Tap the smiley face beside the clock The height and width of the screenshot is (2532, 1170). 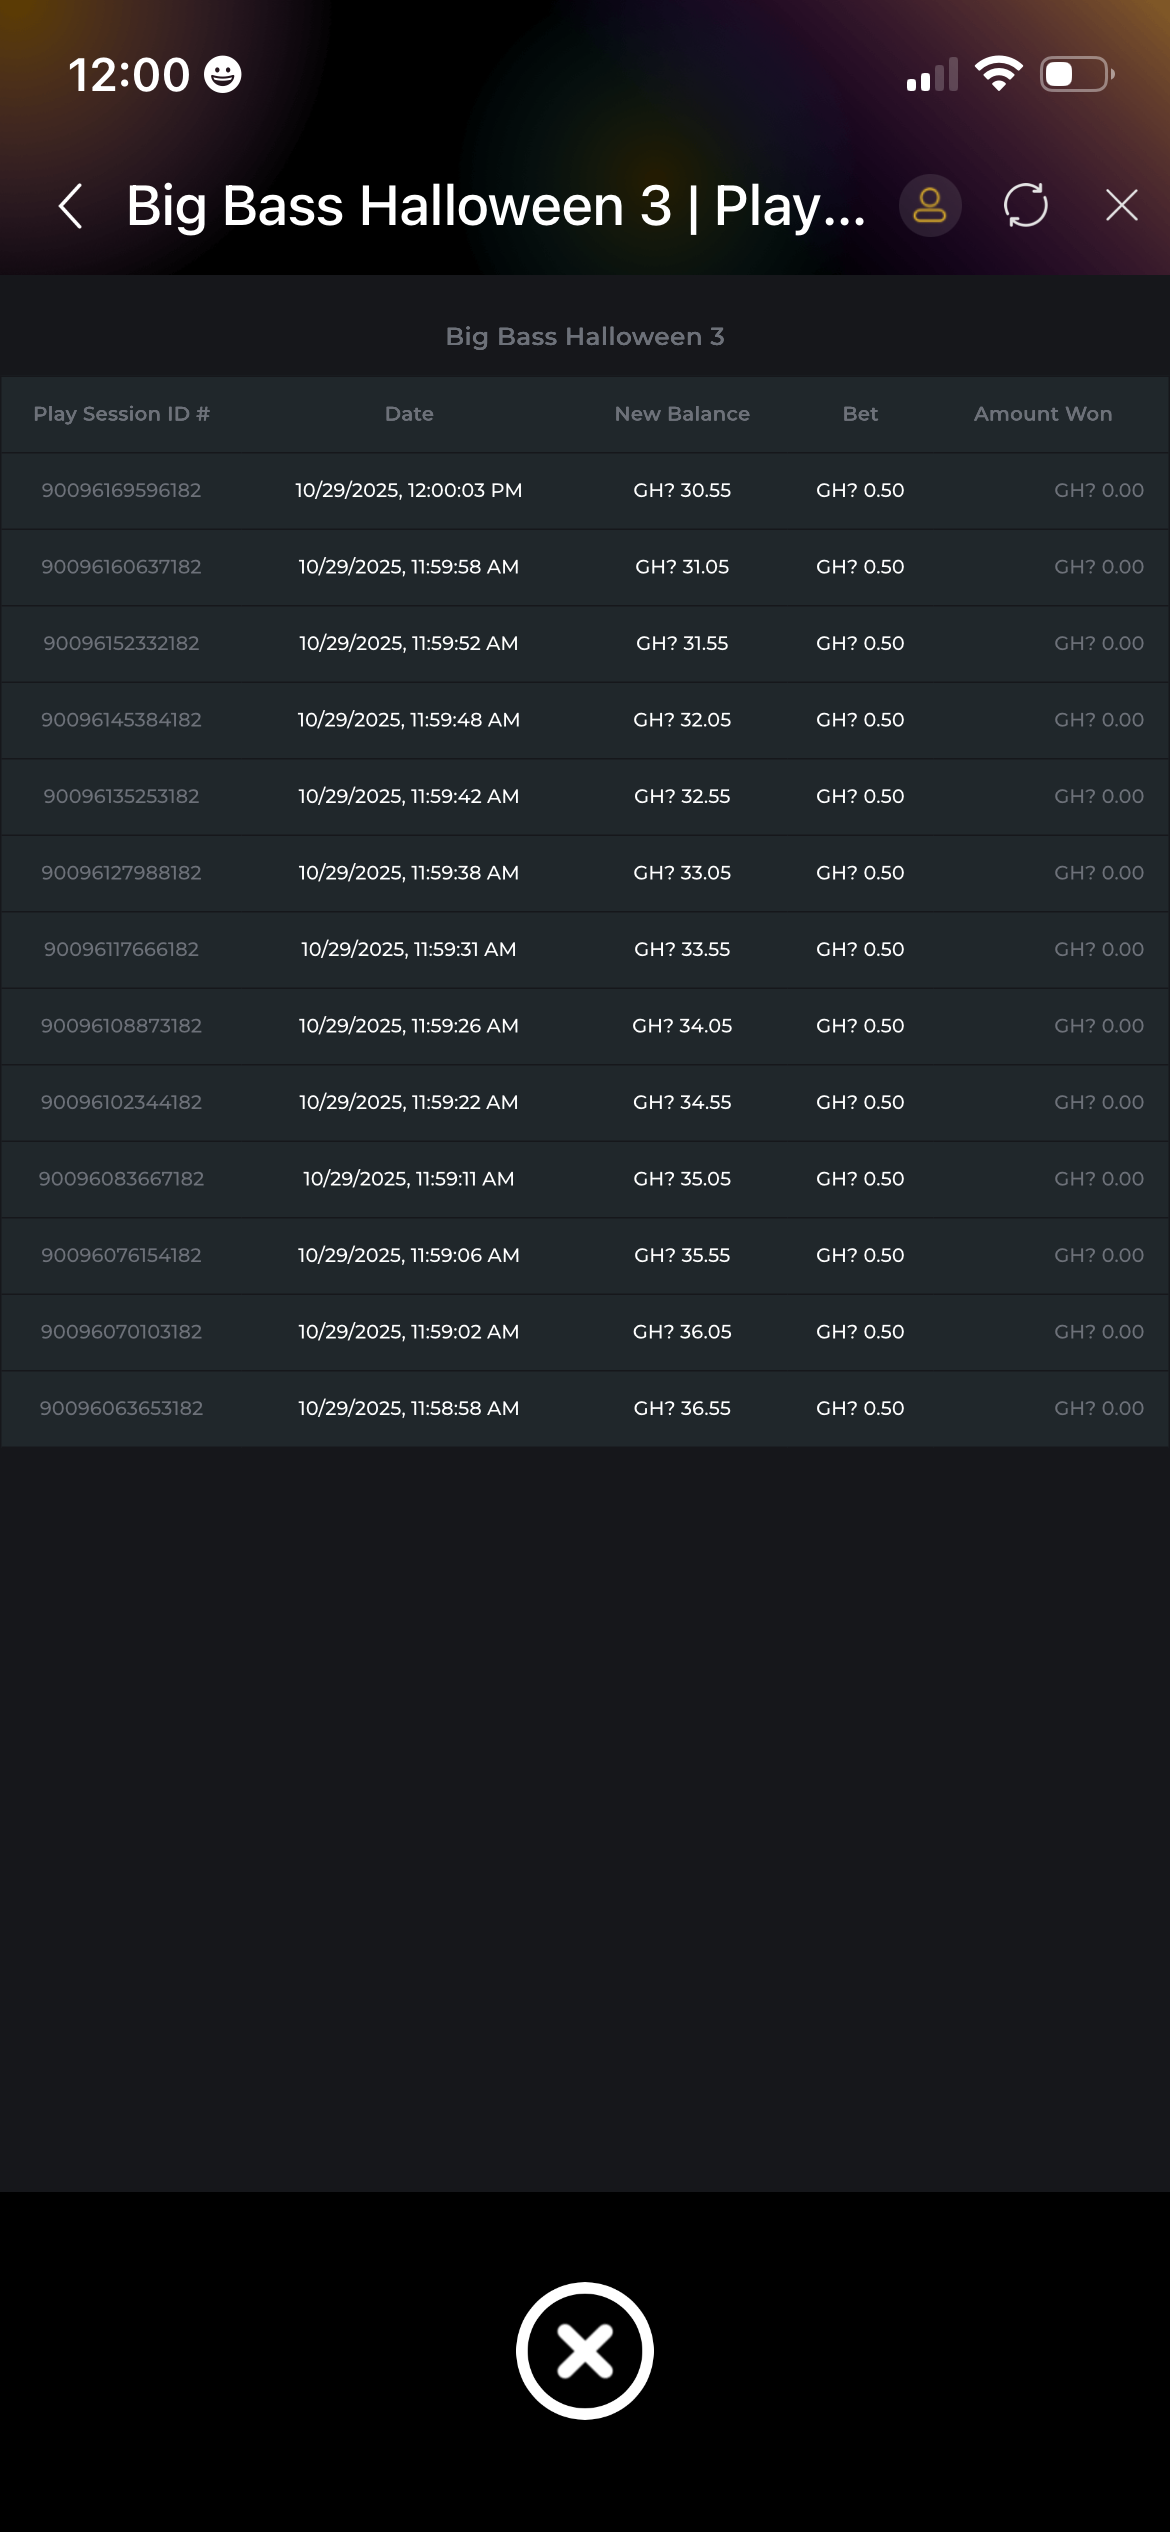(222, 75)
